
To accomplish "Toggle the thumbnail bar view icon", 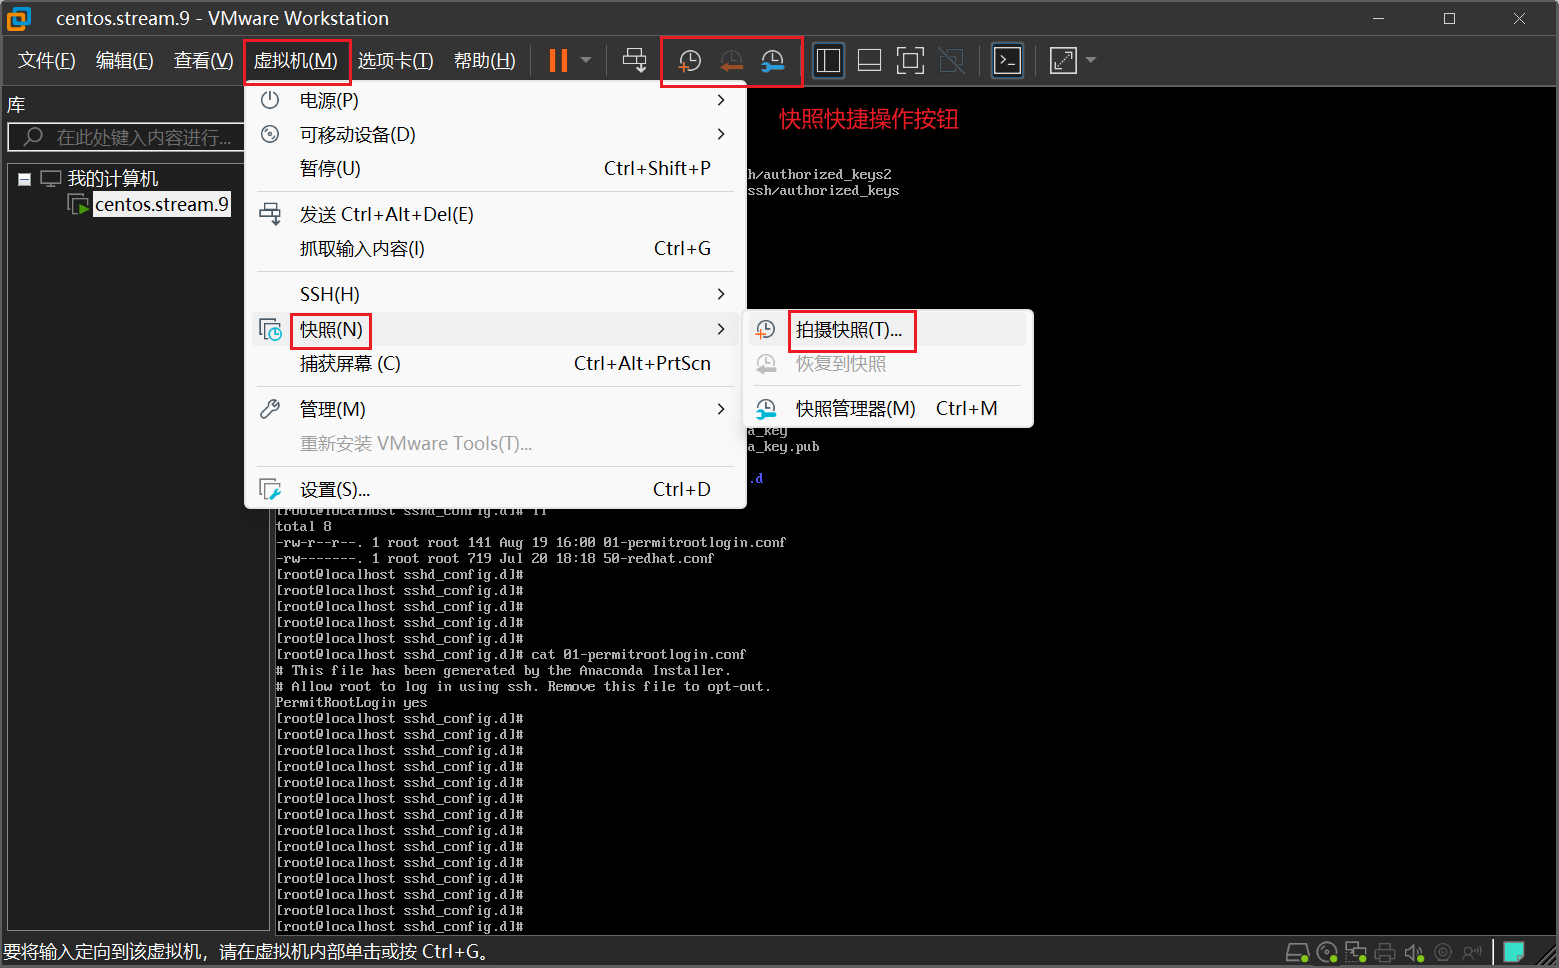I will coord(870,61).
